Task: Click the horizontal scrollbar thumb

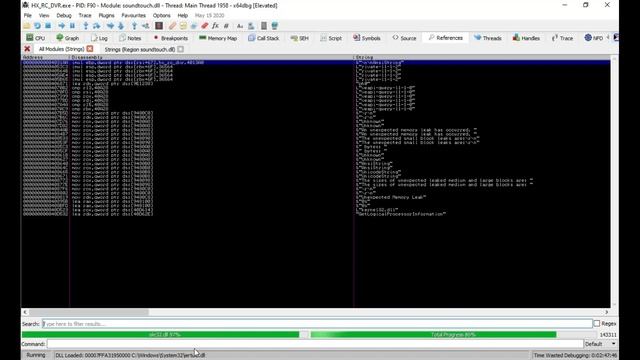Action: pos(89,312)
